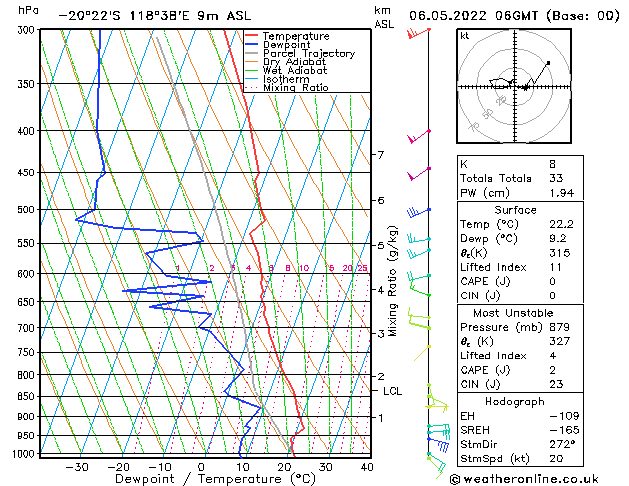Click the 950 hPa pressure label

(29, 435)
